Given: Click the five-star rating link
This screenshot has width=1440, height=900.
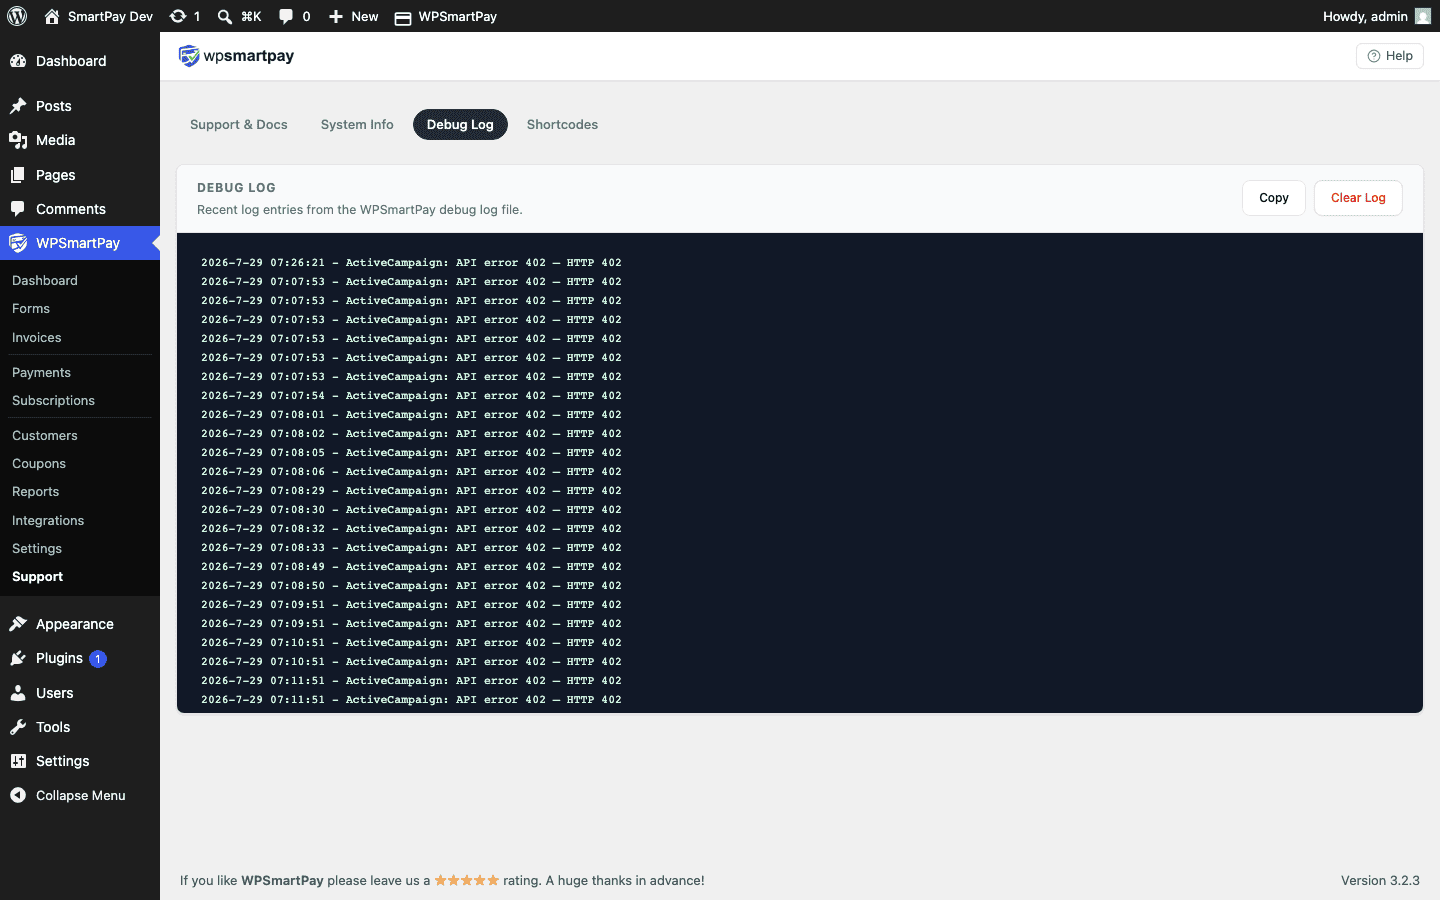Looking at the screenshot, I should (x=466, y=881).
